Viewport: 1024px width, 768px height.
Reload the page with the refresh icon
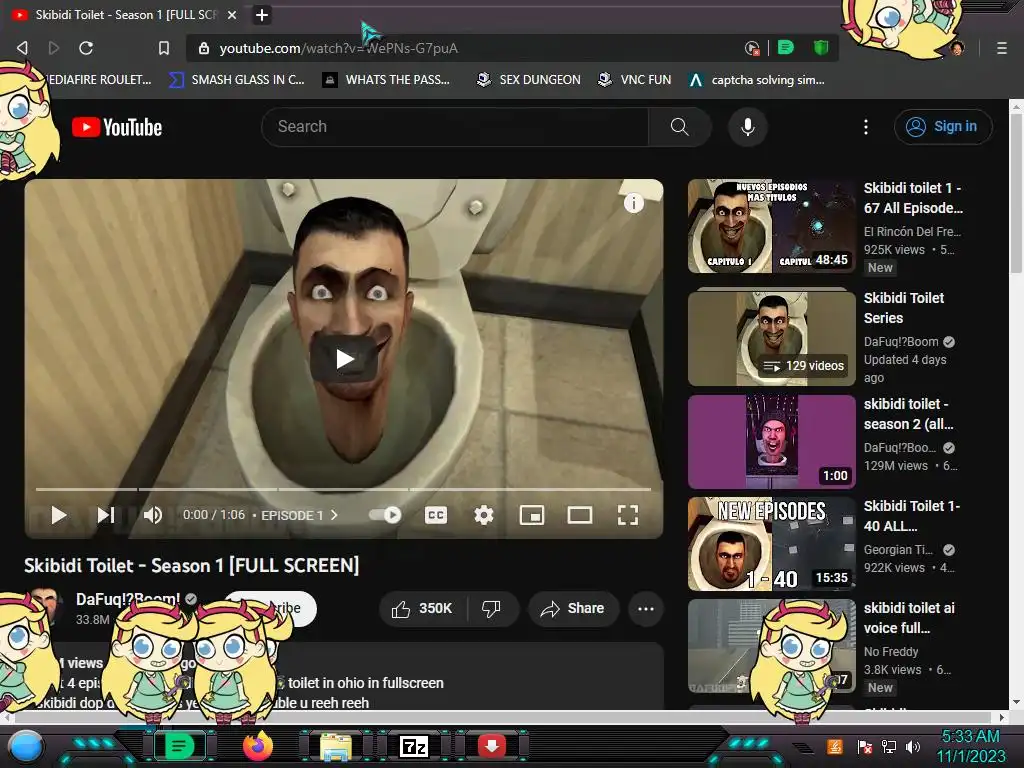point(86,48)
